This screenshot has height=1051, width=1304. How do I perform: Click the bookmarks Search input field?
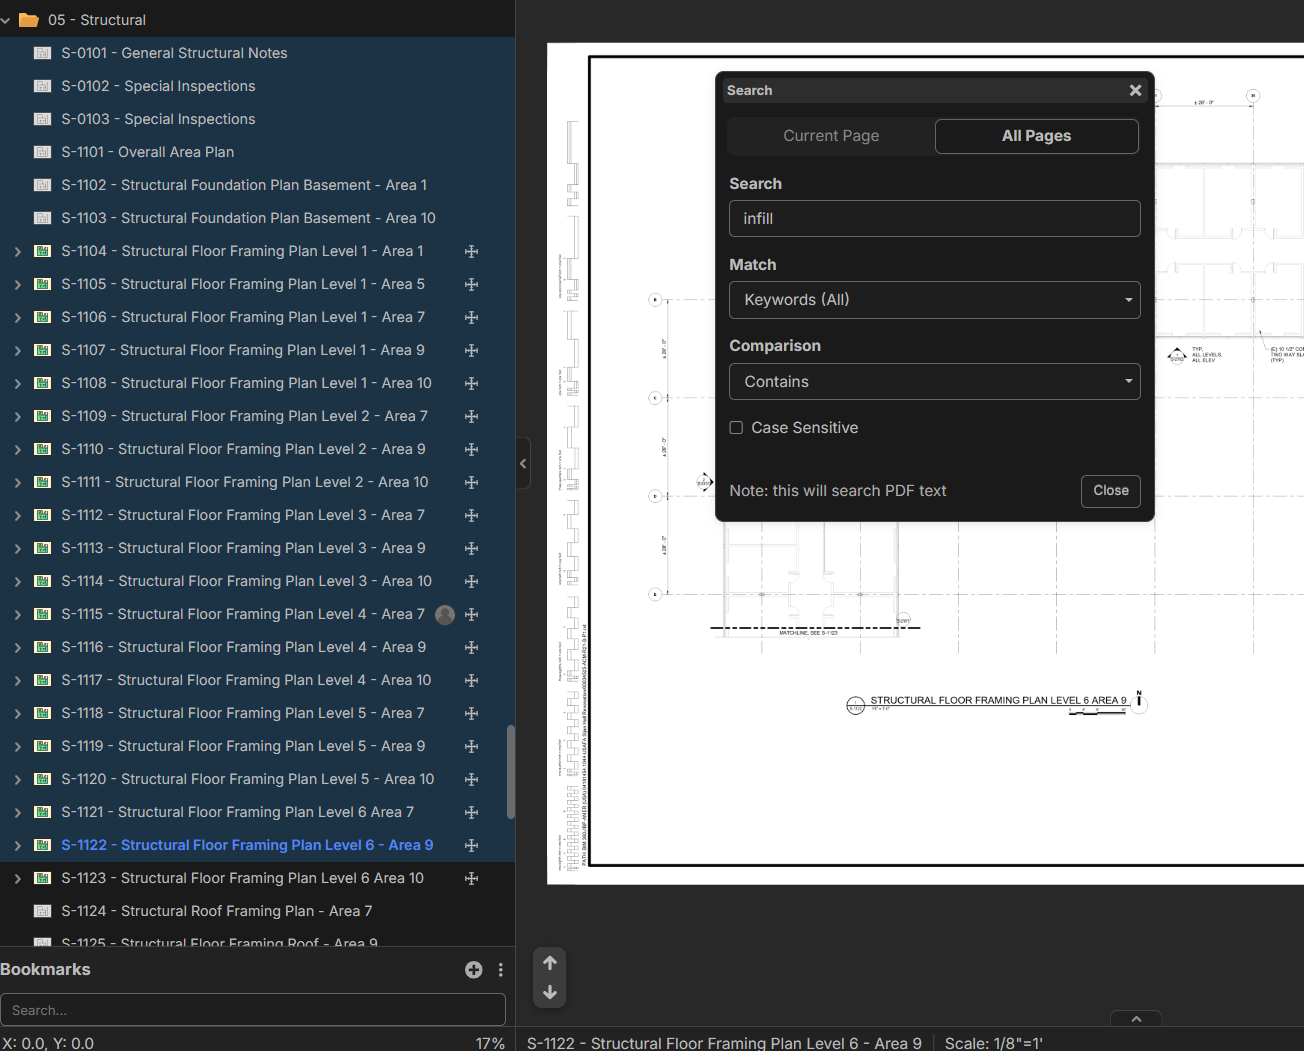pos(252,1010)
